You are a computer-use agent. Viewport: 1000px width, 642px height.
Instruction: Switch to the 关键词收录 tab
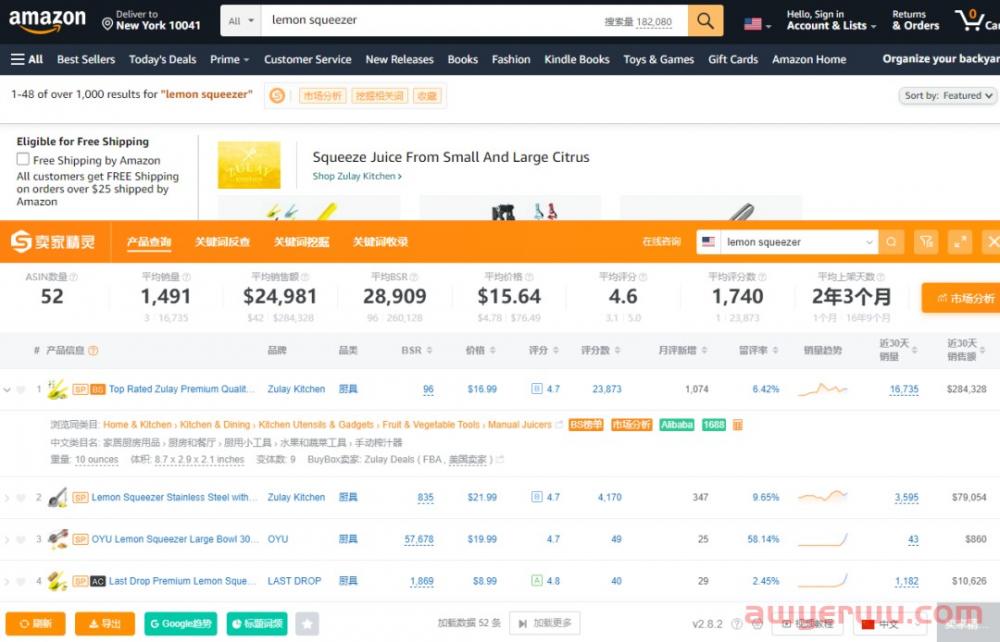tap(380, 242)
